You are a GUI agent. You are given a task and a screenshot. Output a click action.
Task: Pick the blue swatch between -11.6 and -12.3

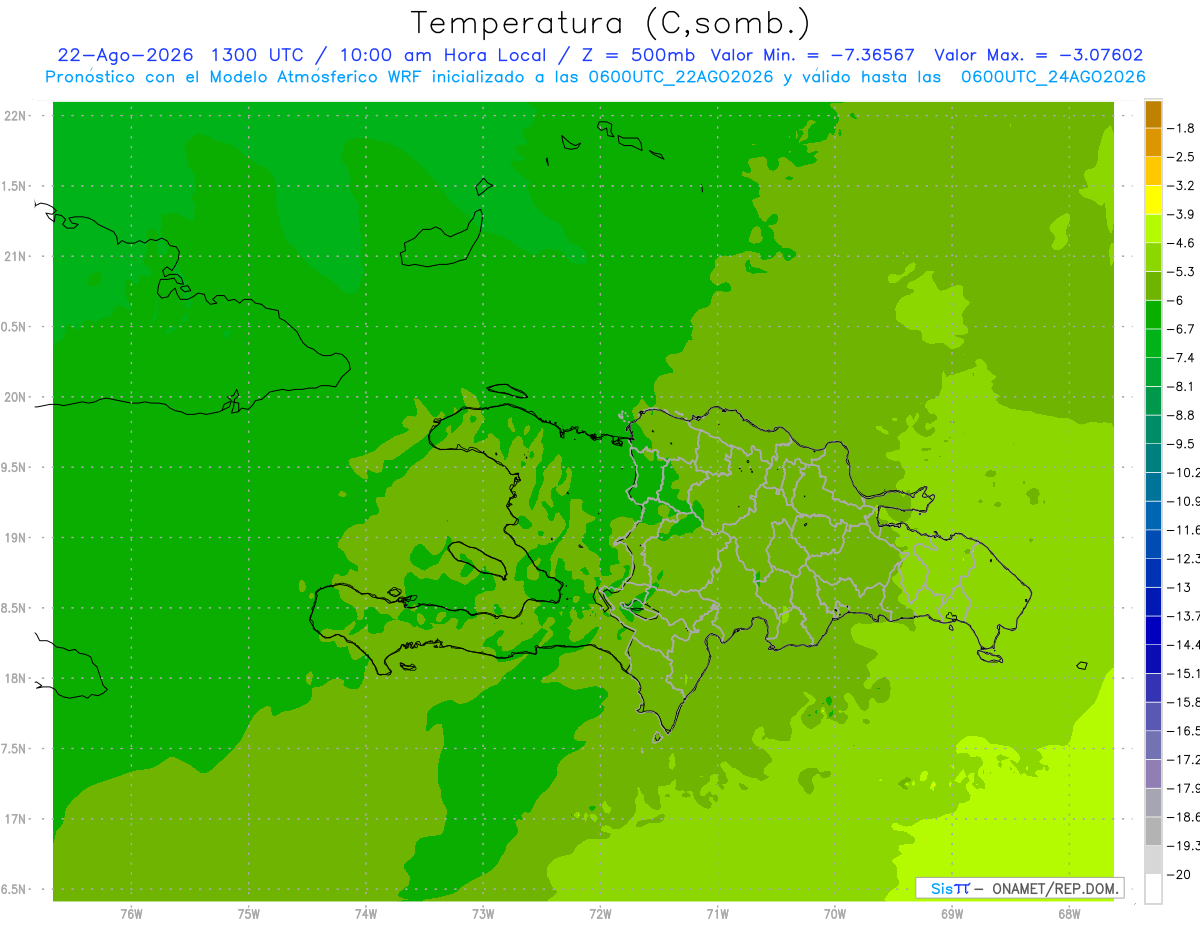(1153, 544)
